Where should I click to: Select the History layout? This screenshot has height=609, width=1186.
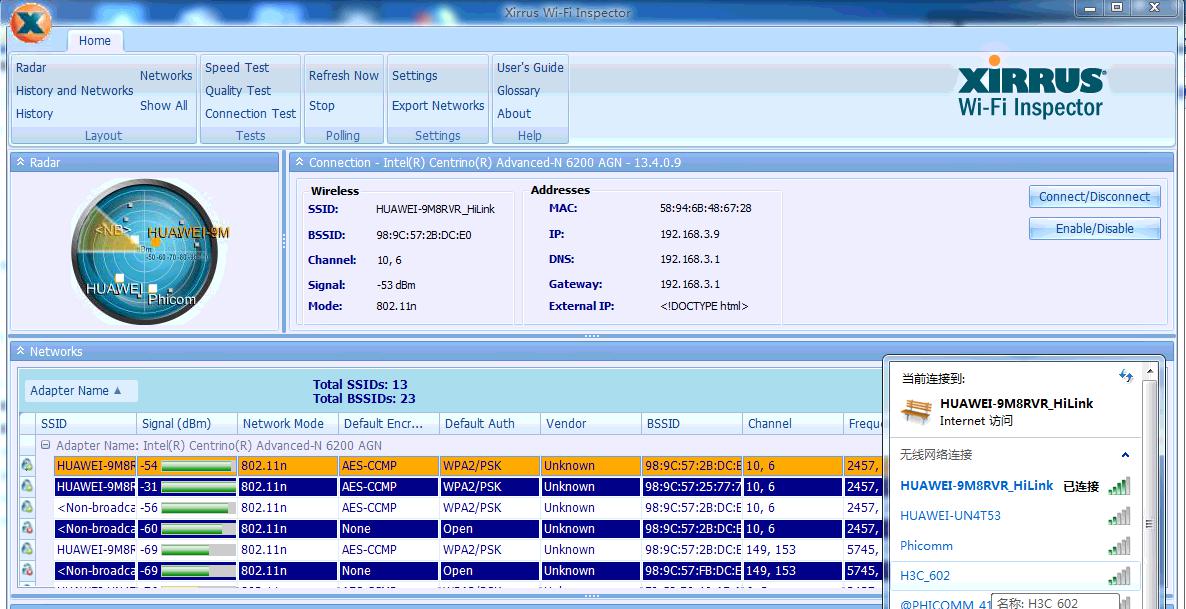tap(34, 113)
